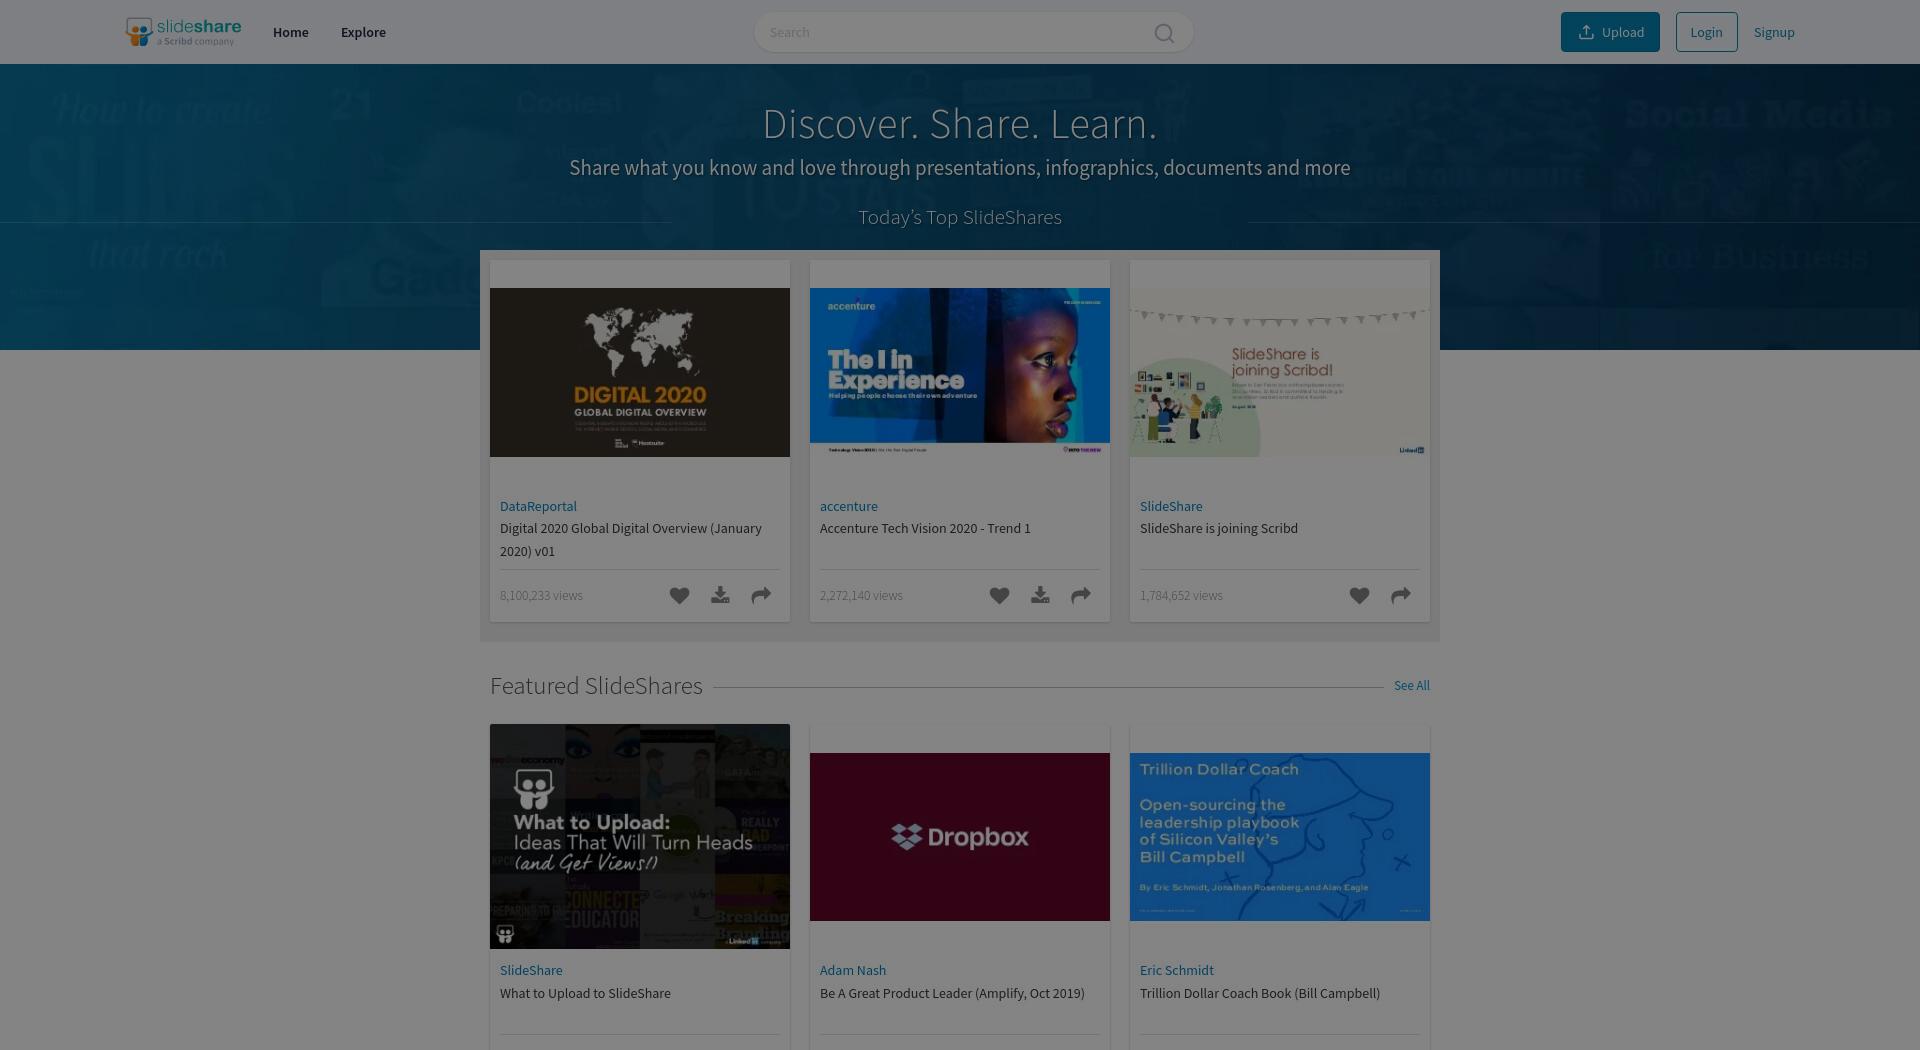1920x1050 pixels.
Task: Open SlideShare author link under joining Scribd card
Action: (1171, 506)
